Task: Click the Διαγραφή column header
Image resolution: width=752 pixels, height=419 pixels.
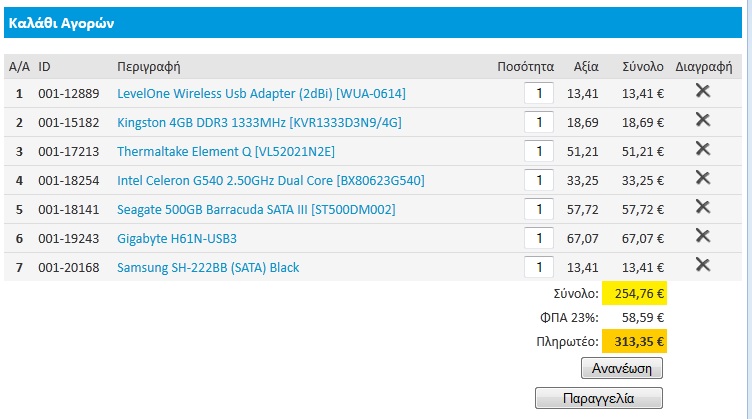Action: point(704,67)
